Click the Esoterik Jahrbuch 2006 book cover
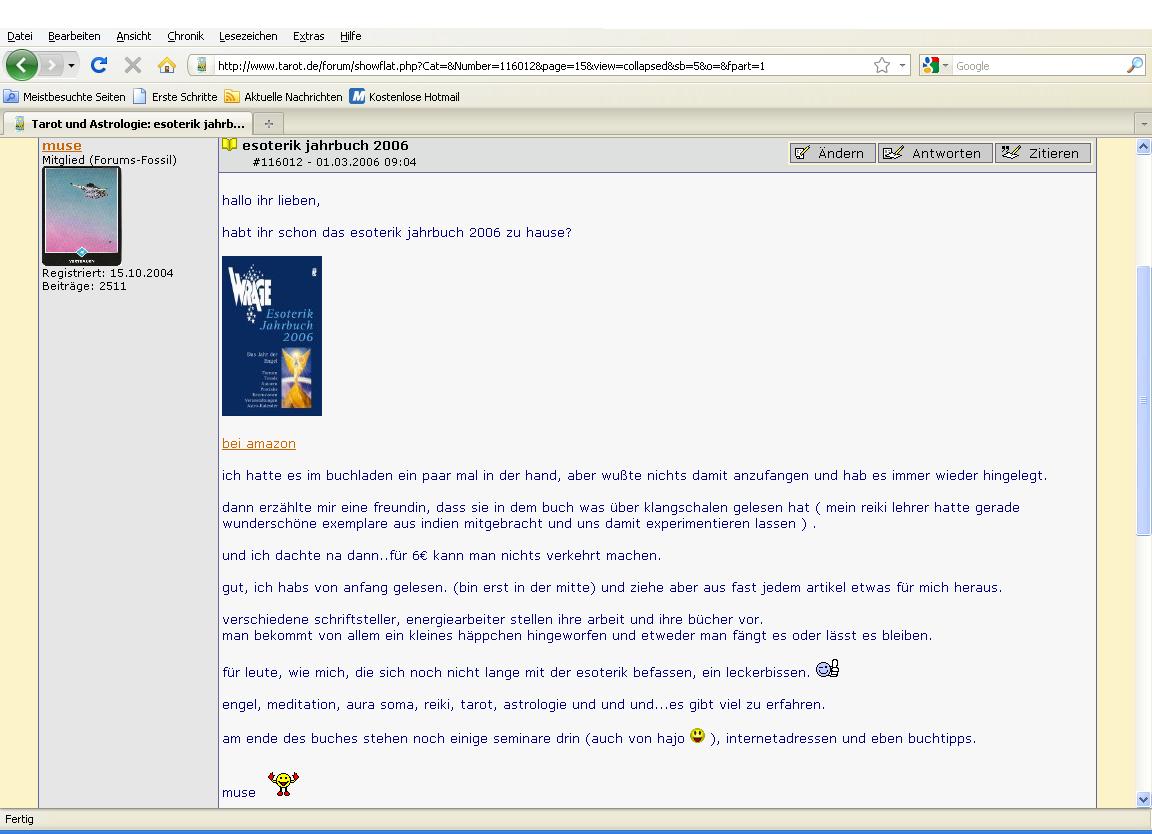 [272, 336]
